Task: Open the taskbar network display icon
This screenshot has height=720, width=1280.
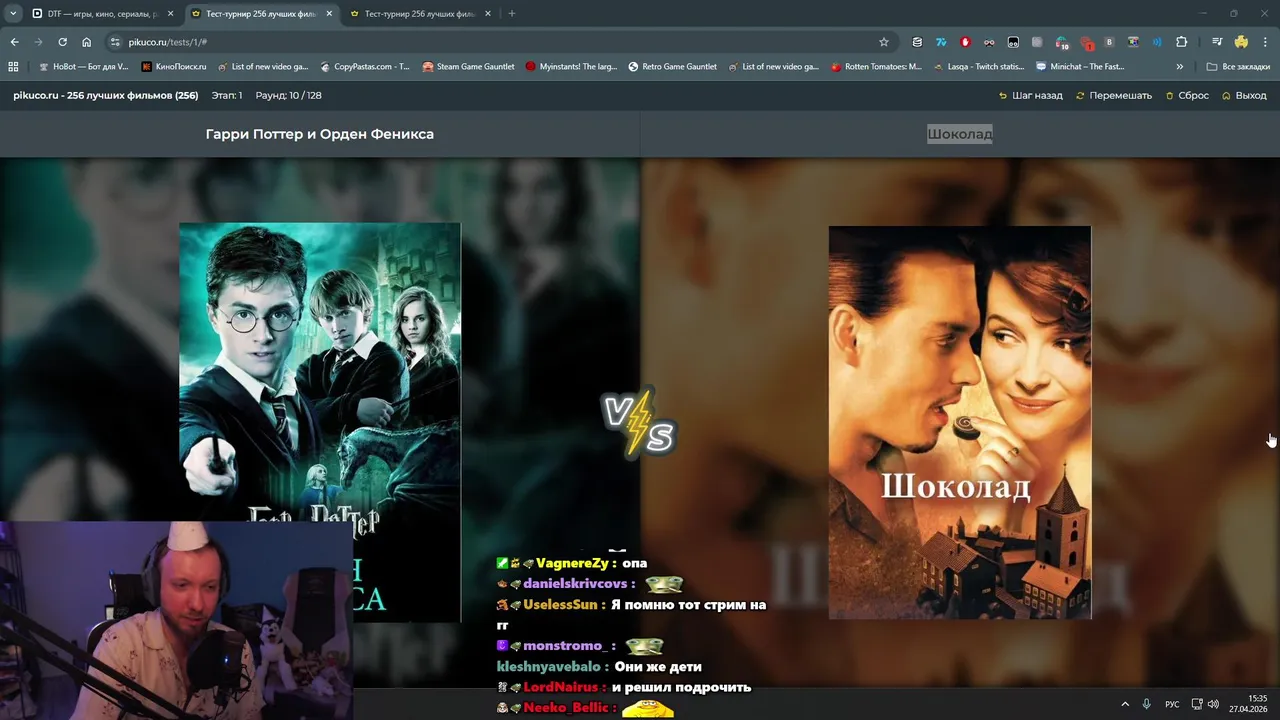Action: pyautogui.click(x=1197, y=704)
